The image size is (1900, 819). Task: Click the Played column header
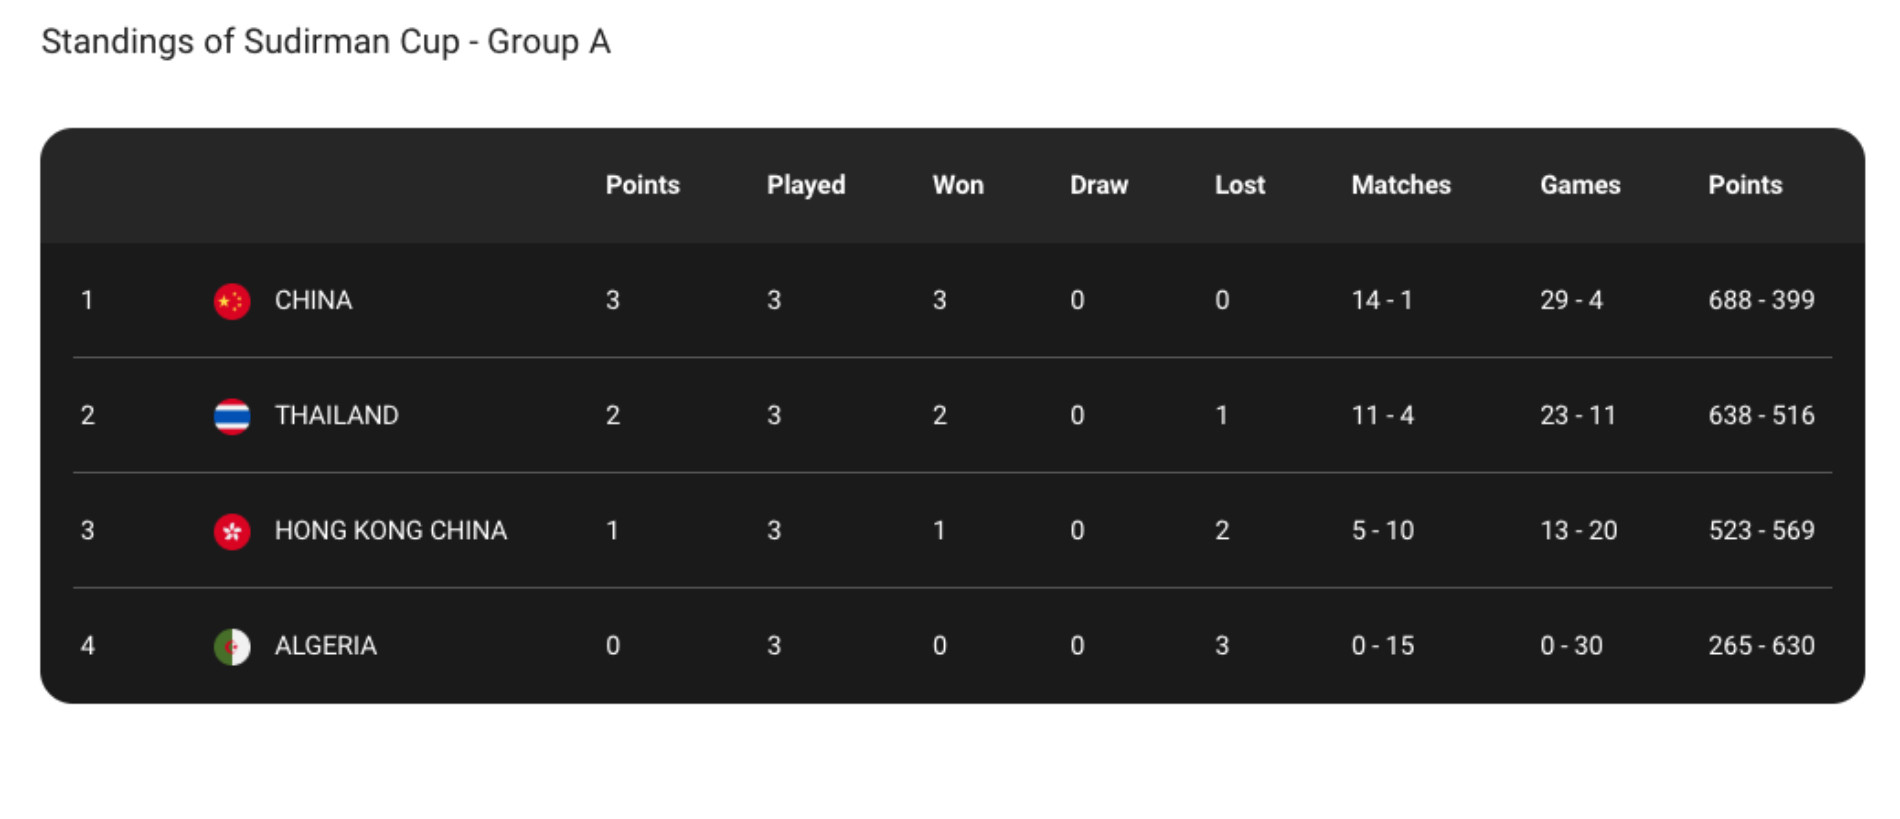[x=806, y=185]
